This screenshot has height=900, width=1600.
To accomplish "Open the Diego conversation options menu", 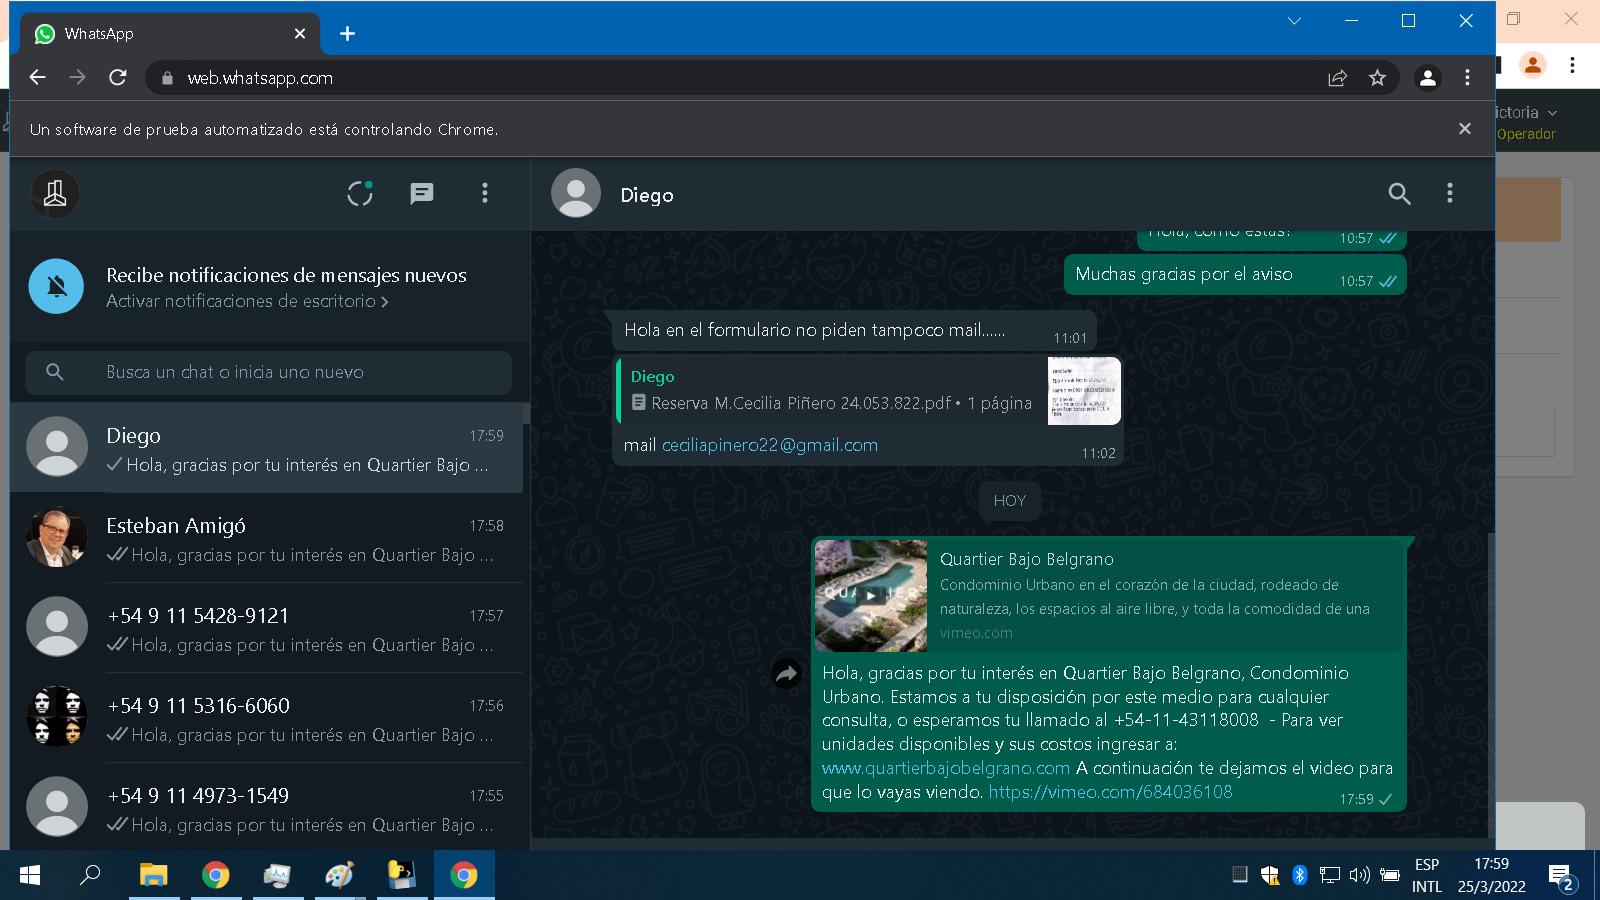I will point(1449,194).
